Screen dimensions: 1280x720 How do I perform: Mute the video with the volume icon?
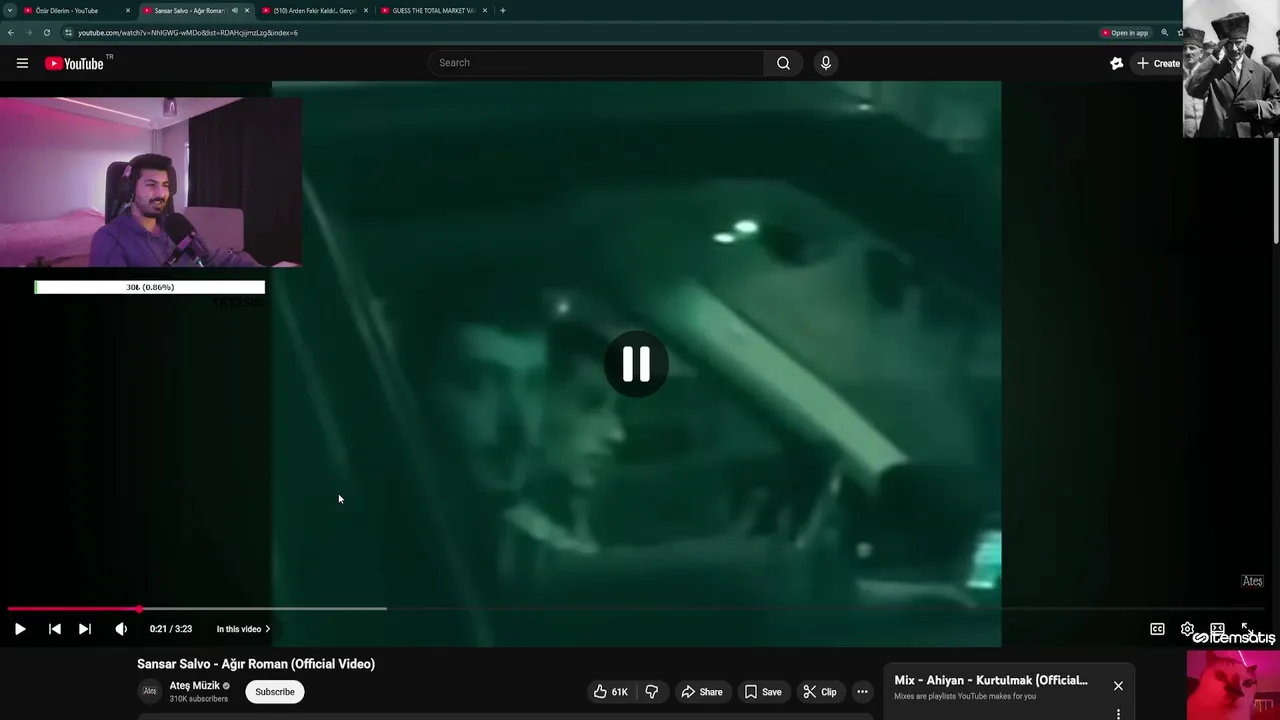121,629
